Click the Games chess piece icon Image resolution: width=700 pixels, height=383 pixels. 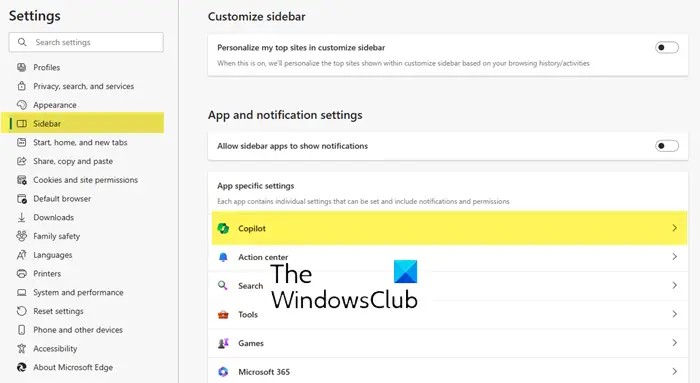tap(223, 343)
